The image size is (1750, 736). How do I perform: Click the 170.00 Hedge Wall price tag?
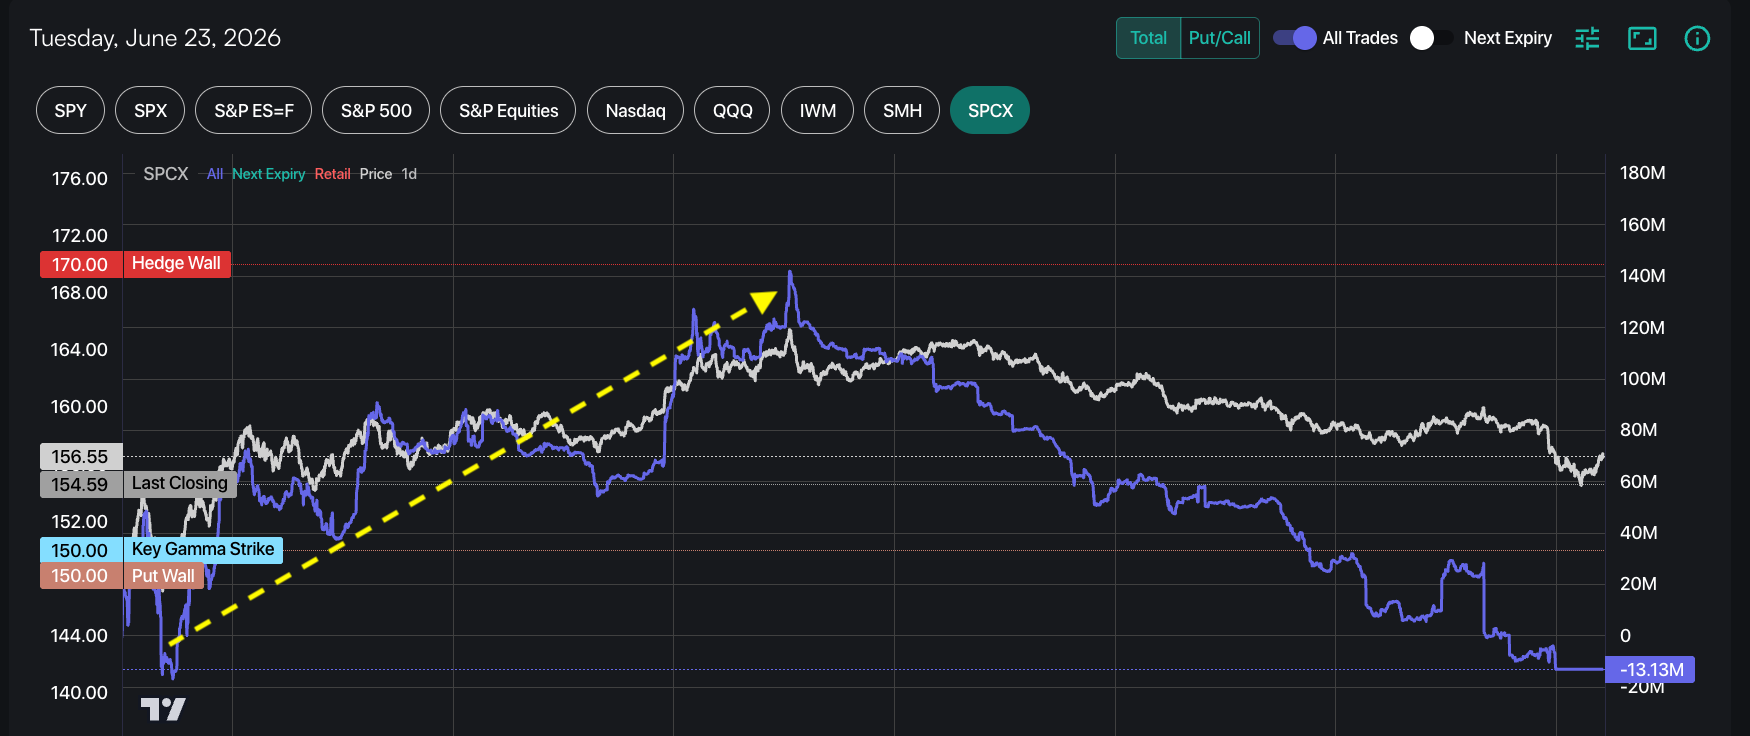pyautogui.click(x=81, y=264)
